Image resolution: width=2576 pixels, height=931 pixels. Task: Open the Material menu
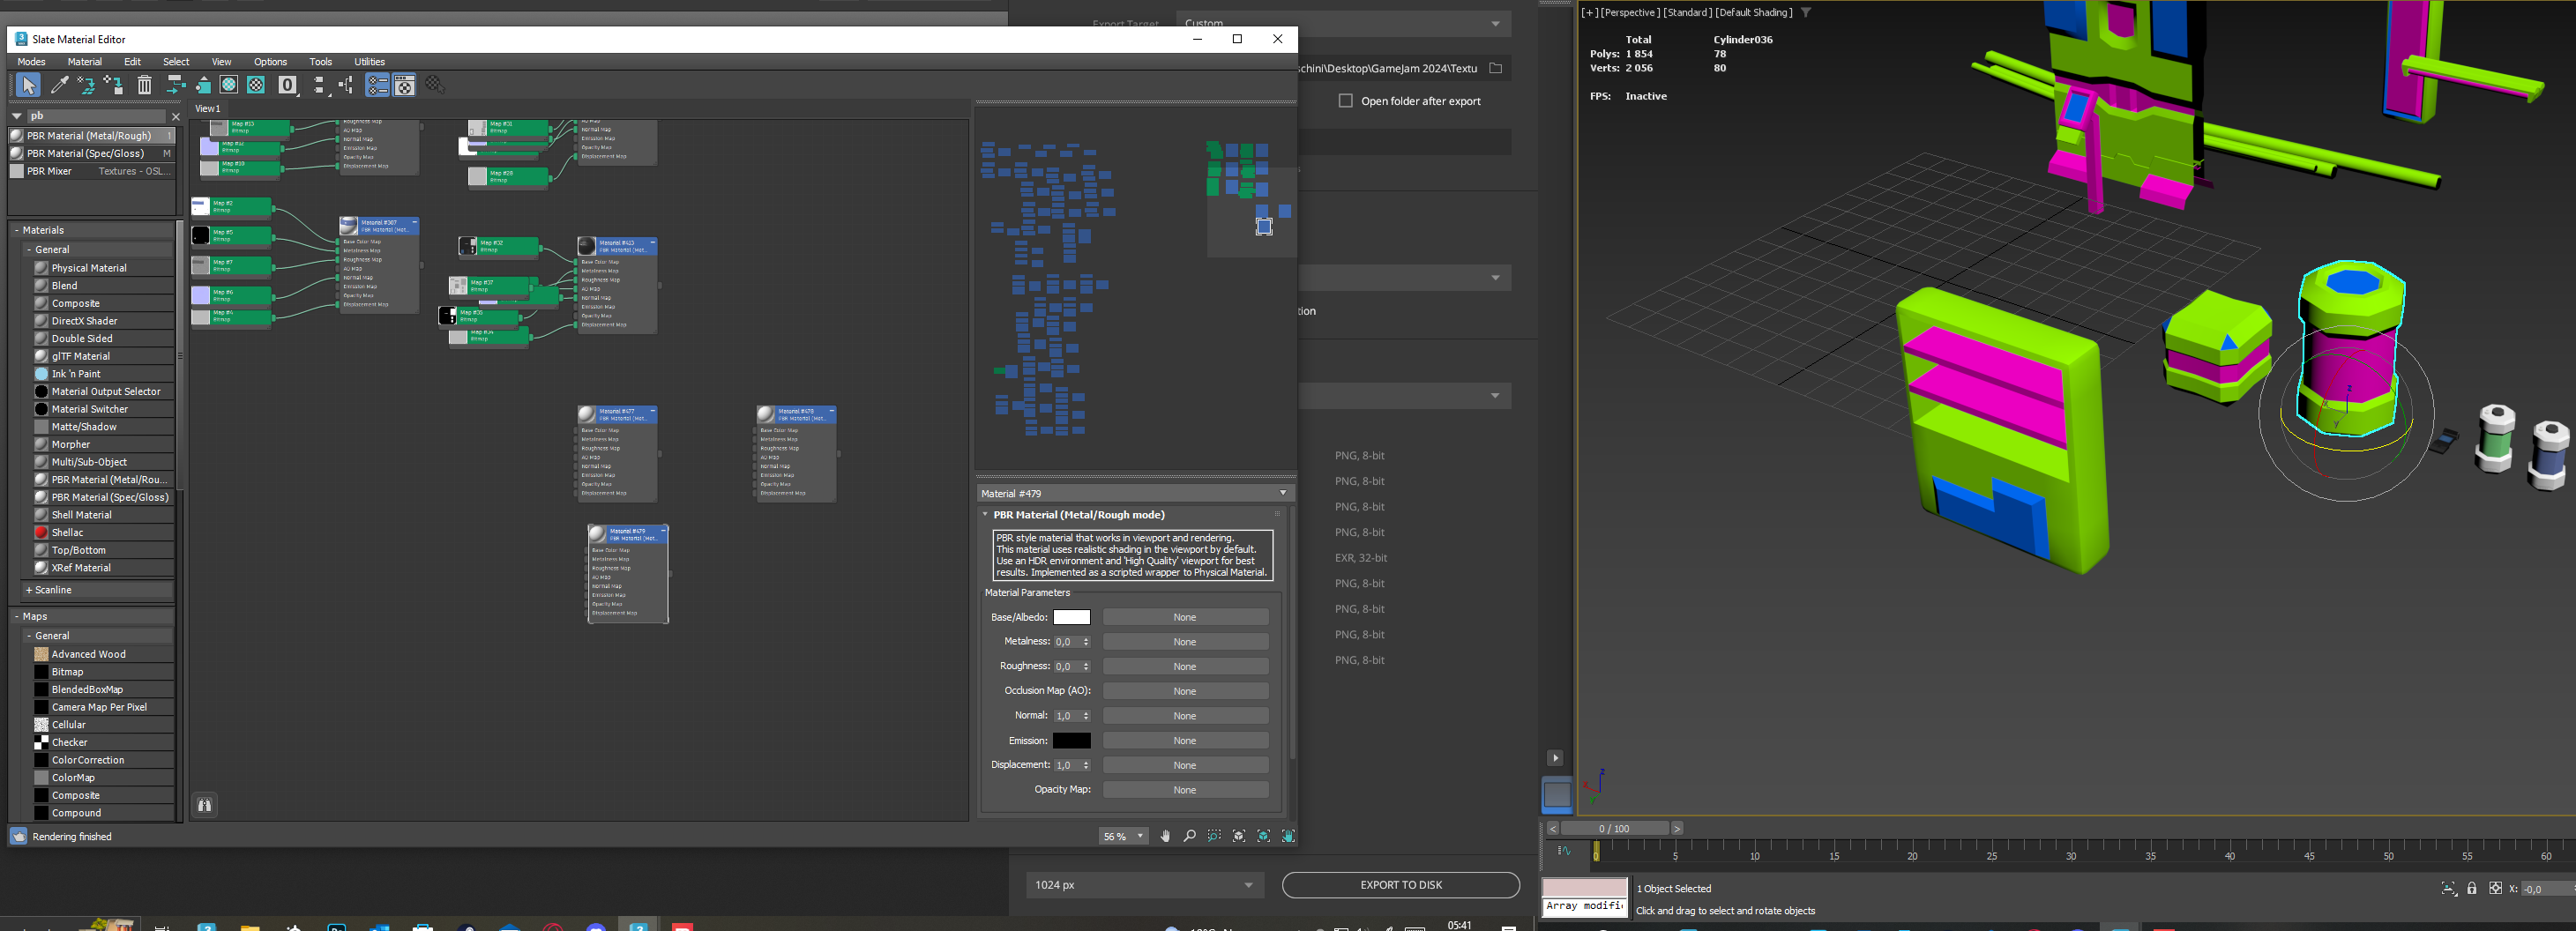(x=85, y=62)
